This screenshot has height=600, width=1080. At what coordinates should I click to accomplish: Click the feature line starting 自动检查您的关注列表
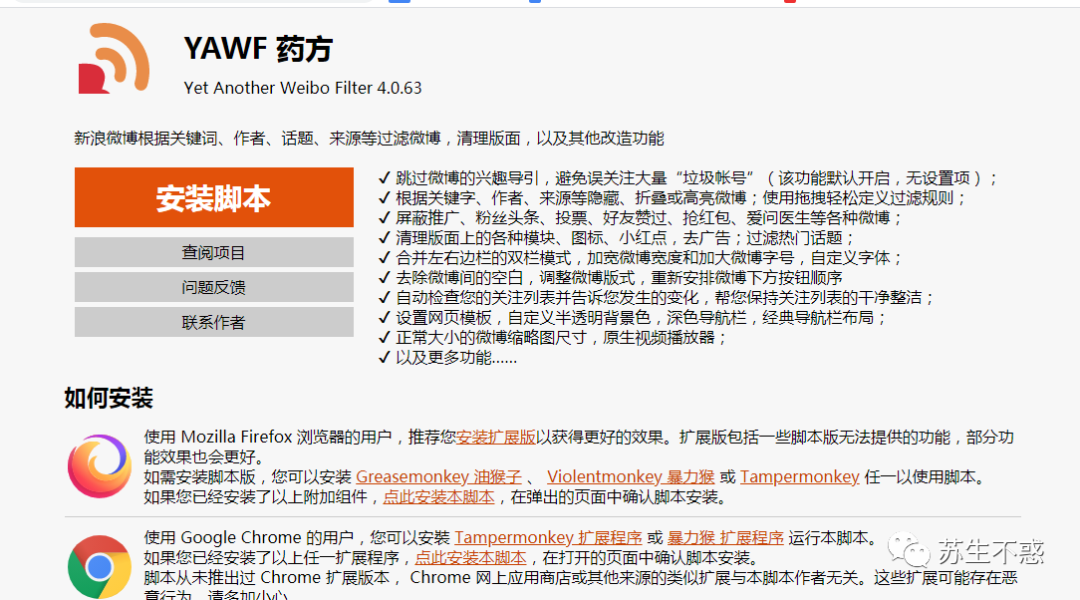click(x=656, y=298)
